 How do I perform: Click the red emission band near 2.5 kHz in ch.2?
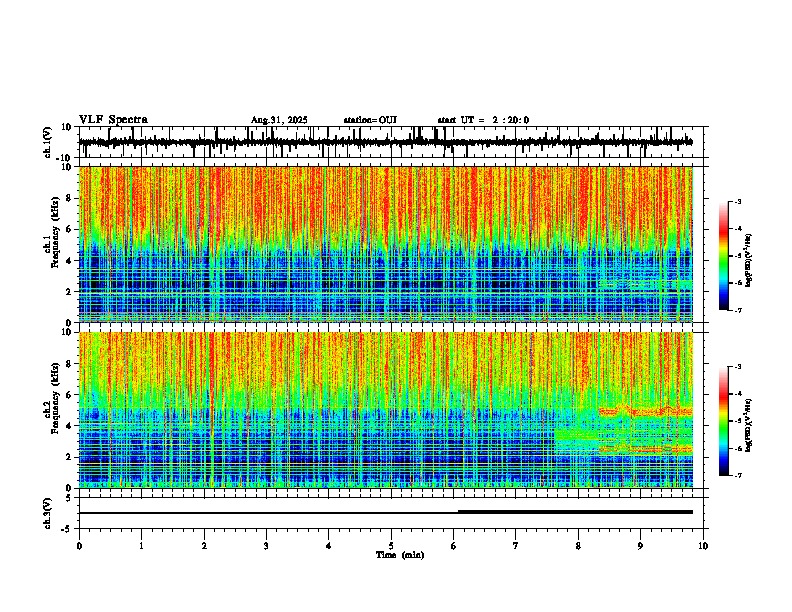pos(646,449)
